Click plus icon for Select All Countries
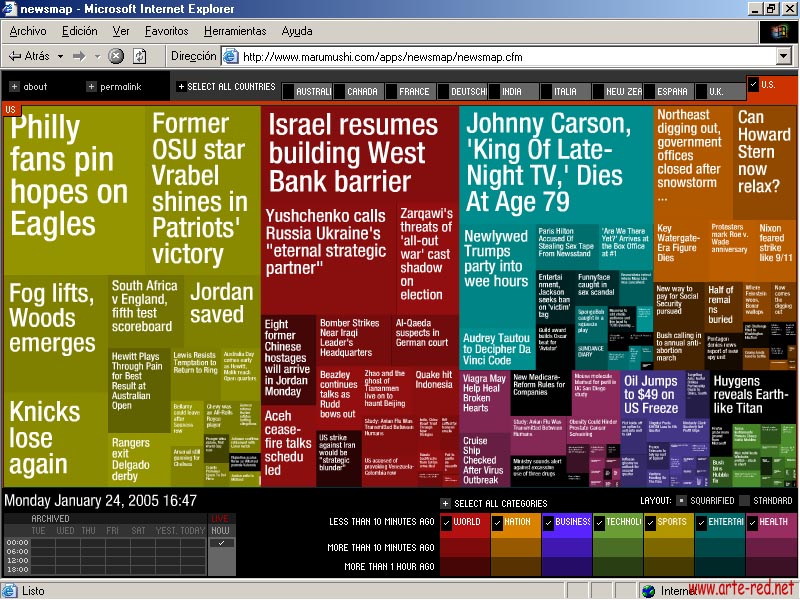The width and height of the screenshot is (800, 600). (181, 87)
